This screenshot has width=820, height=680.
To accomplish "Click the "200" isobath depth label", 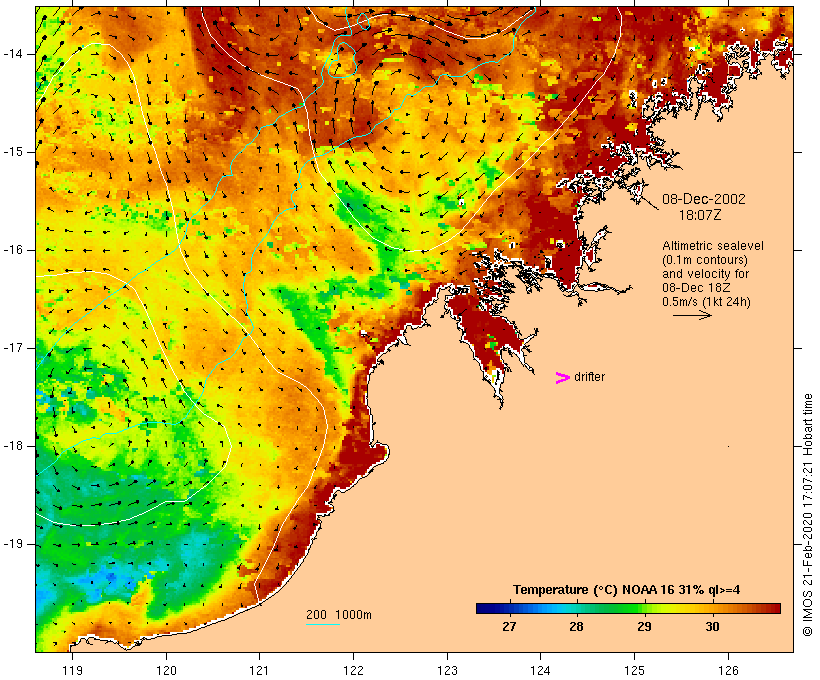I will coord(316,615).
